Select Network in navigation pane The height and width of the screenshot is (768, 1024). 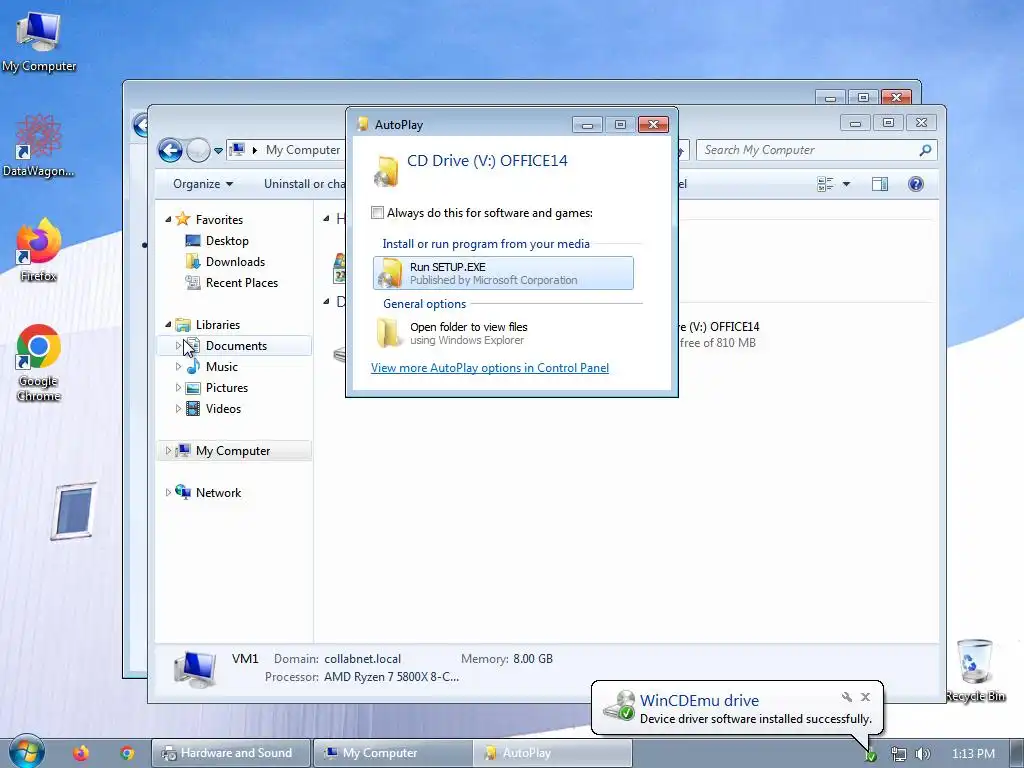(x=218, y=493)
